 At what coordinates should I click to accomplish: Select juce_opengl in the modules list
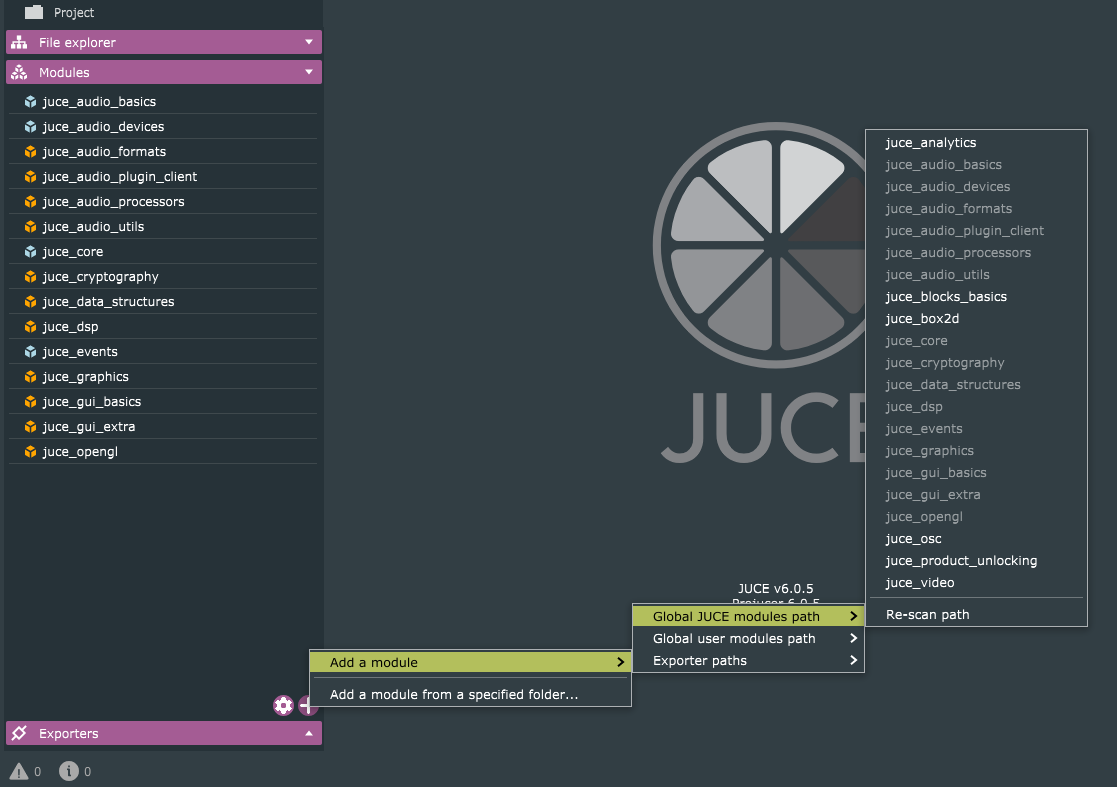(x=163, y=452)
